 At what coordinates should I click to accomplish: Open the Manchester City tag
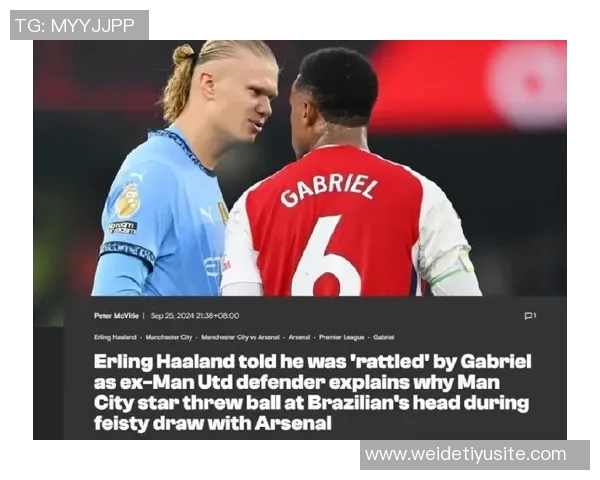(x=169, y=338)
